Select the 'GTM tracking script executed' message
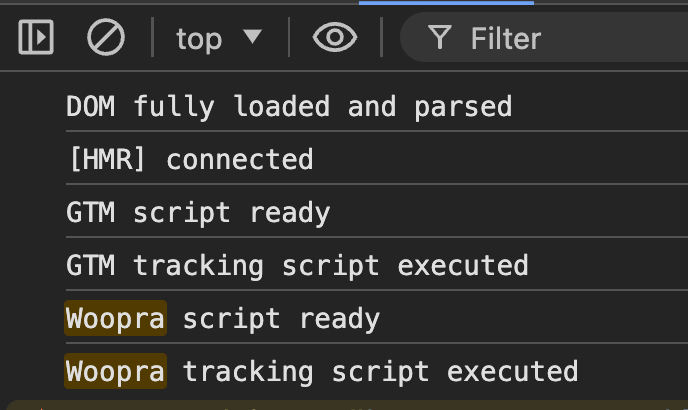688x410 pixels. coord(297,266)
